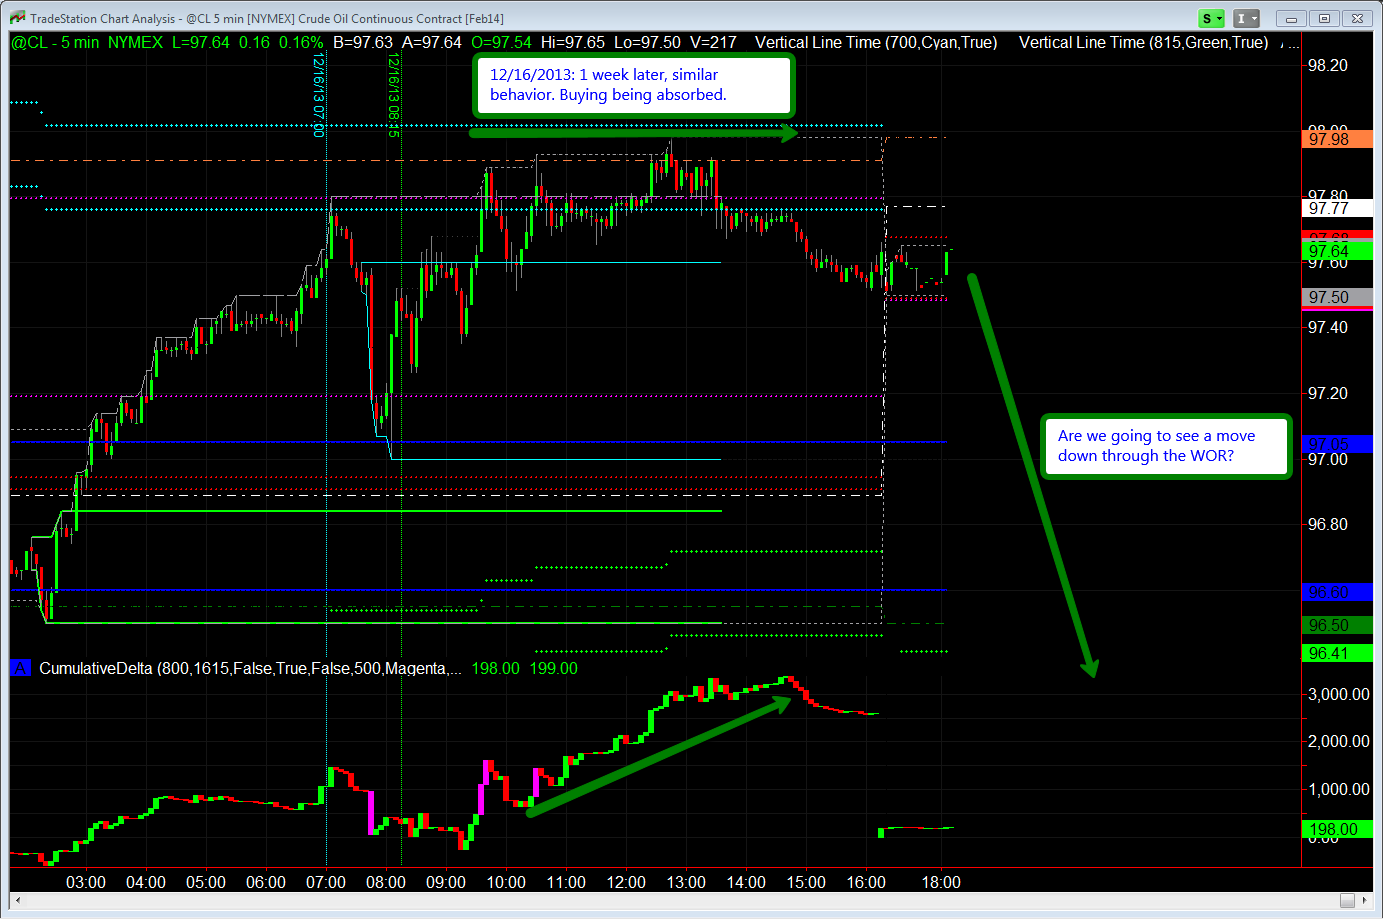Click the 3,000.00 delta axis label
The height and width of the screenshot is (919, 1383).
[x=1339, y=694]
